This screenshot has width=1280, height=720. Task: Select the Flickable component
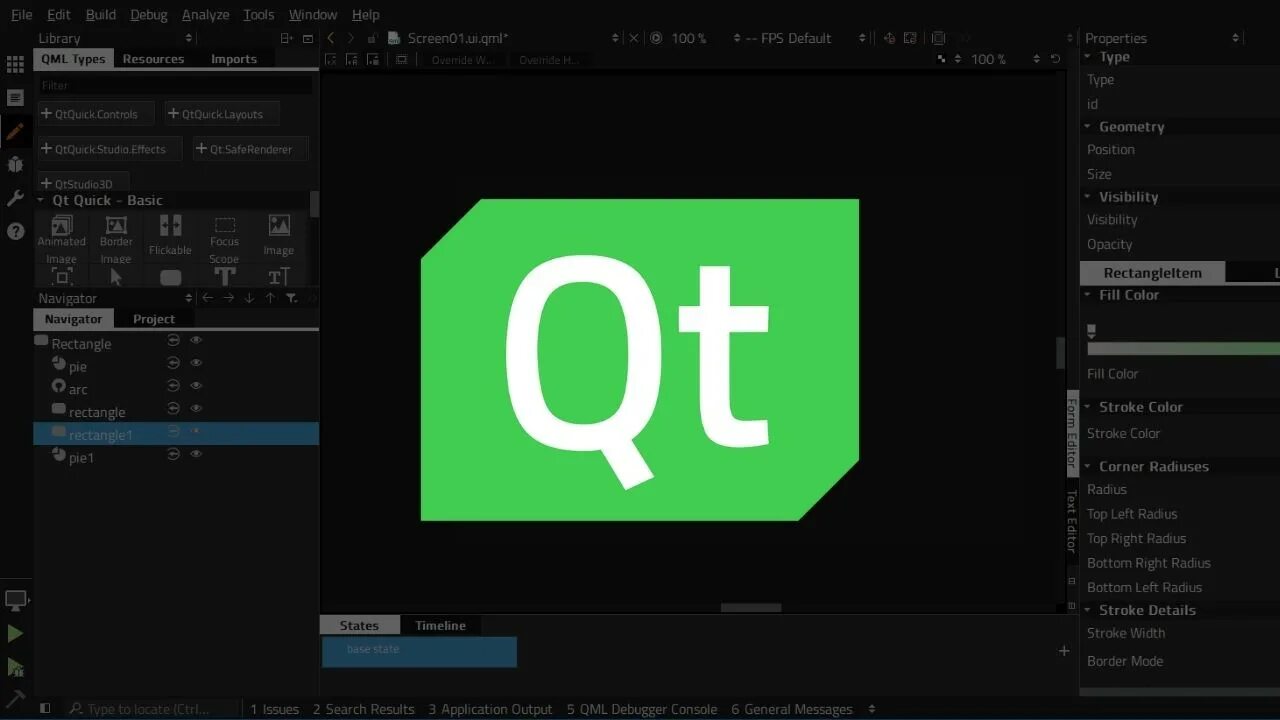[170, 236]
